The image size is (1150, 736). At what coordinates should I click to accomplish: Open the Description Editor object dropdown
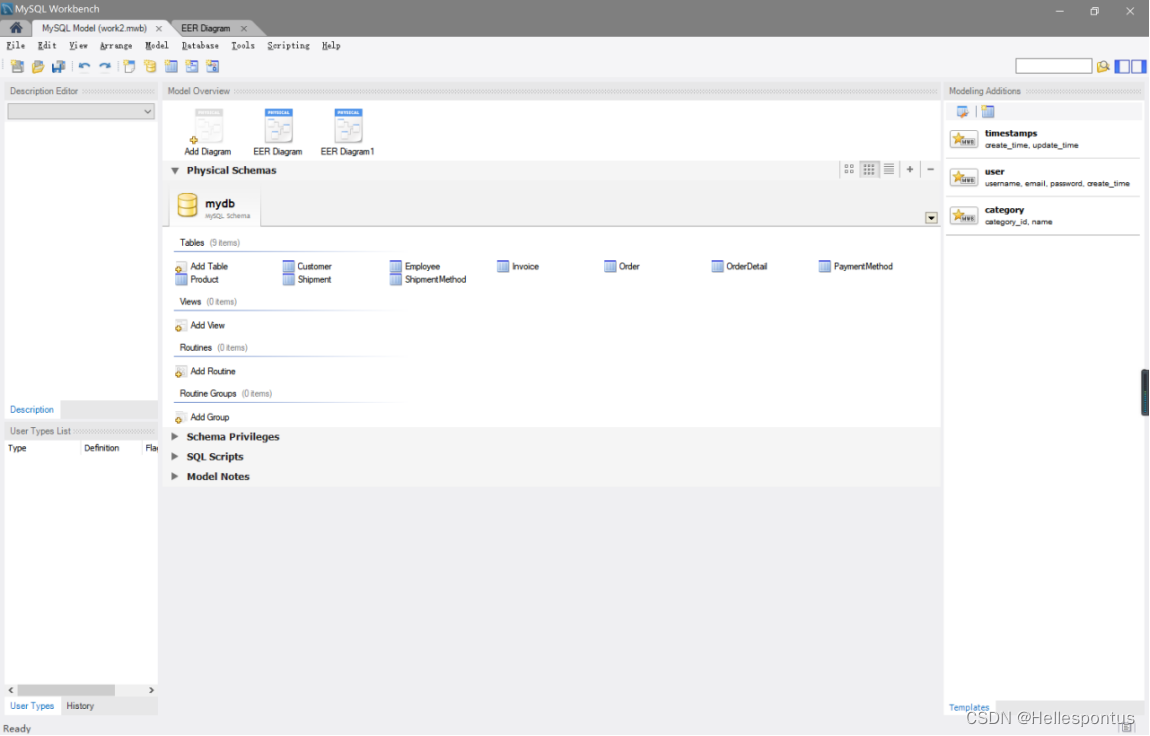(x=81, y=111)
